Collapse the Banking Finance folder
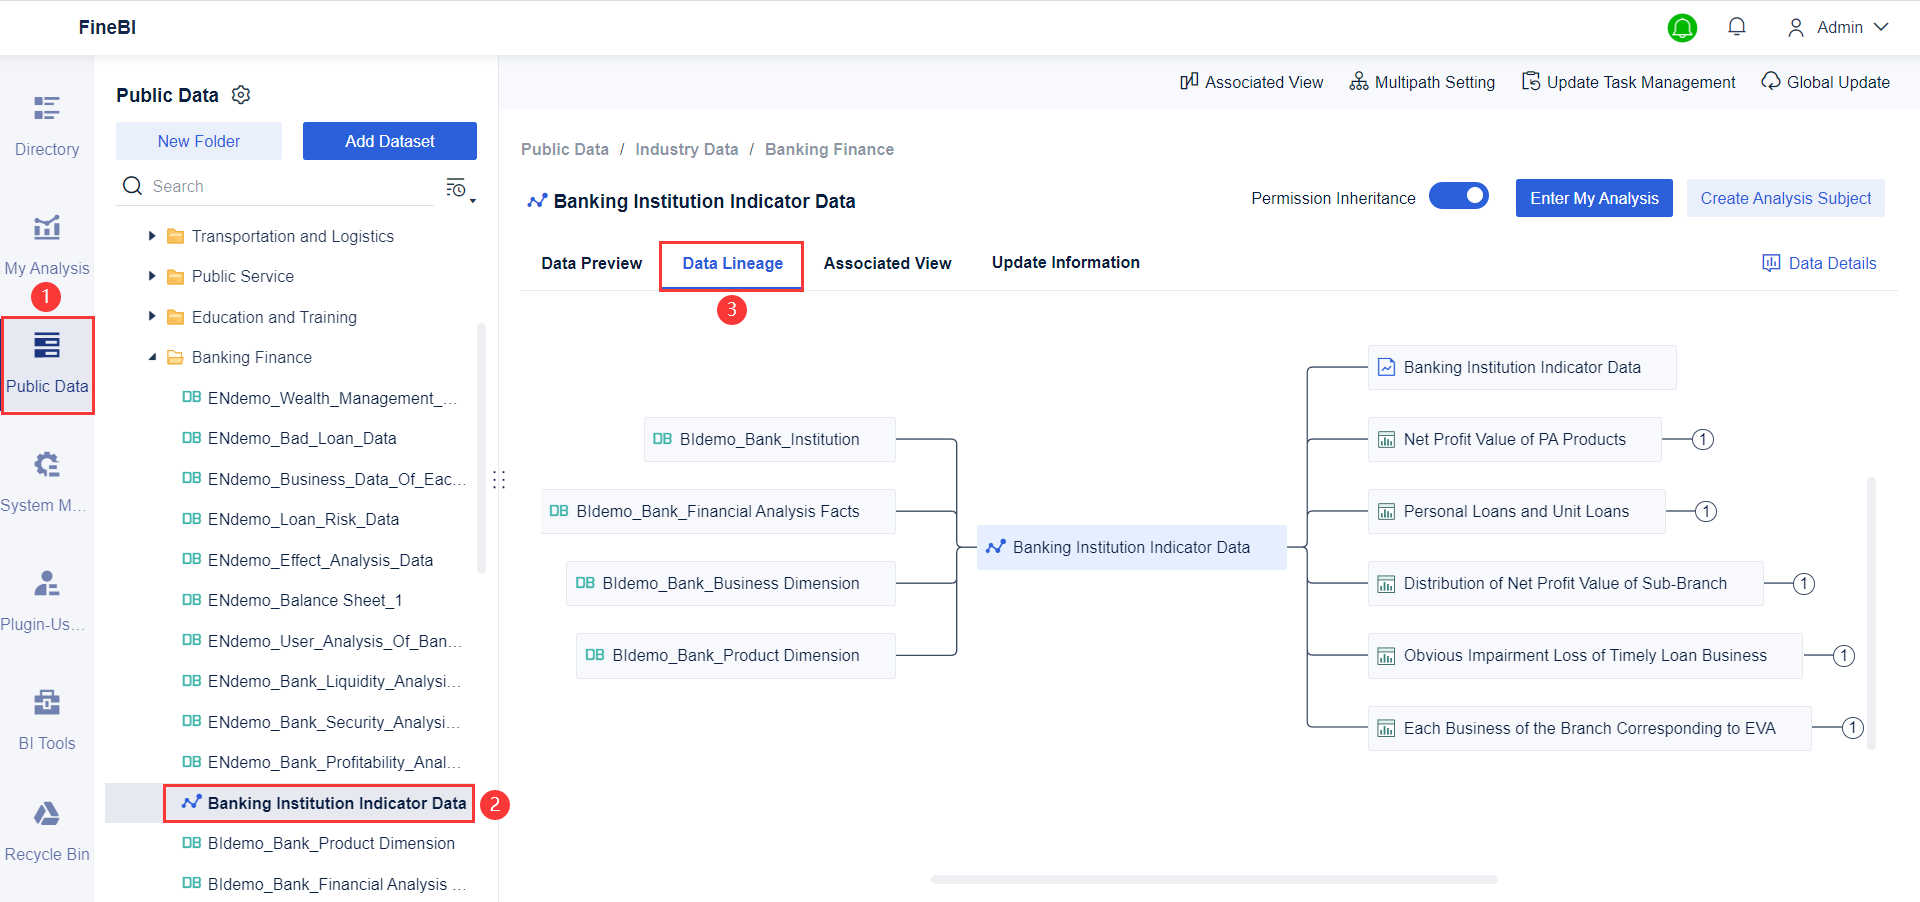This screenshot has width=1920, height=902. tap(152, 357)
